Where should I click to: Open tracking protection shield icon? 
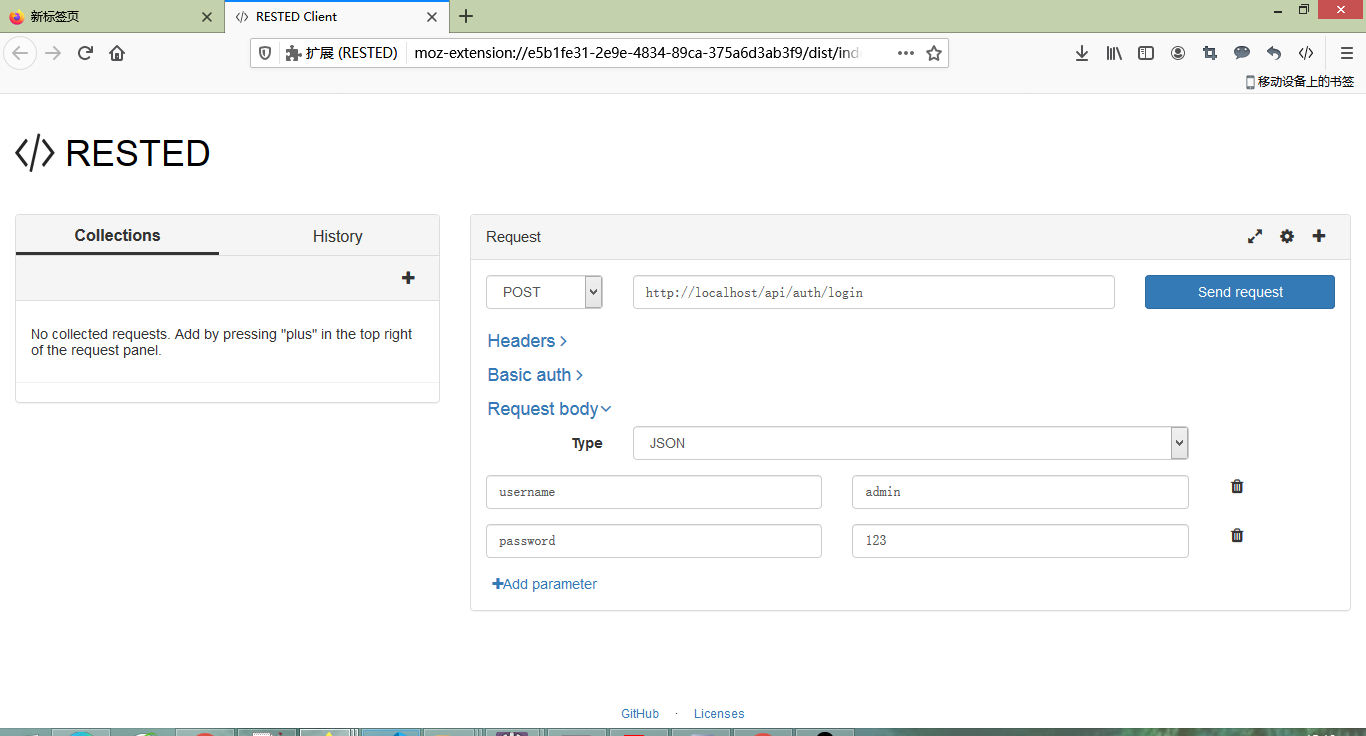[265, 53]
